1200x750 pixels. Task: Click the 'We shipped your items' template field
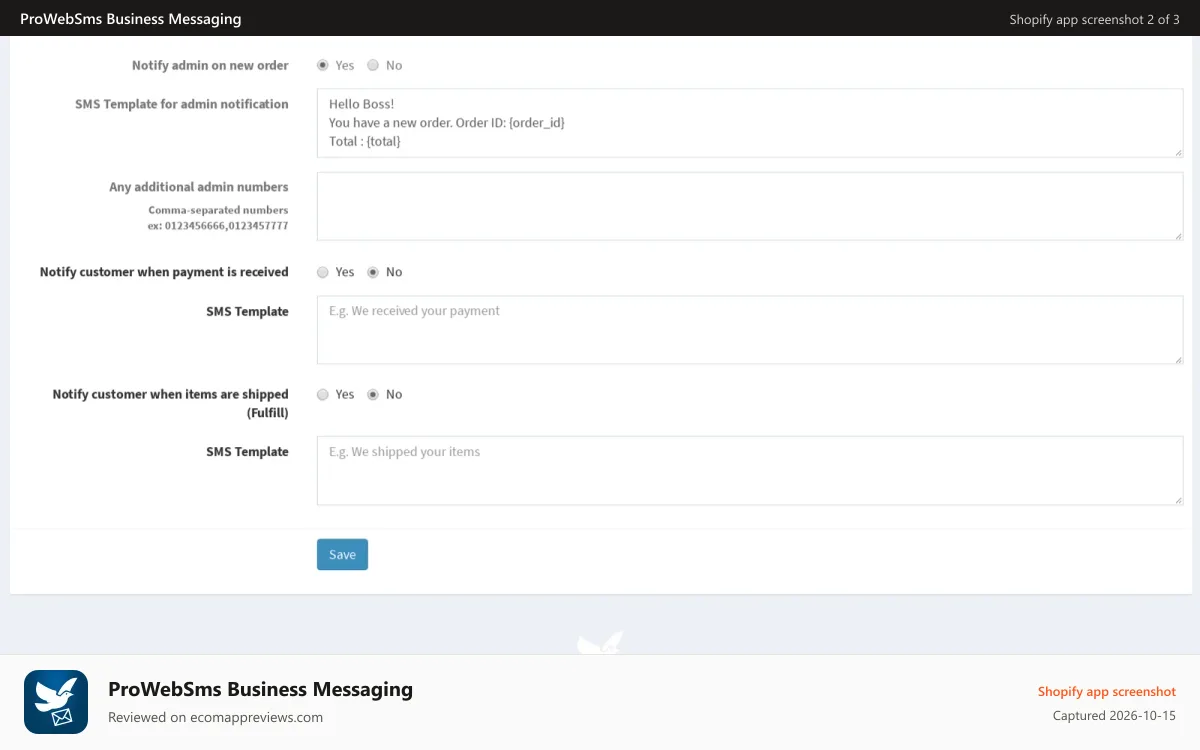point(750,470)
